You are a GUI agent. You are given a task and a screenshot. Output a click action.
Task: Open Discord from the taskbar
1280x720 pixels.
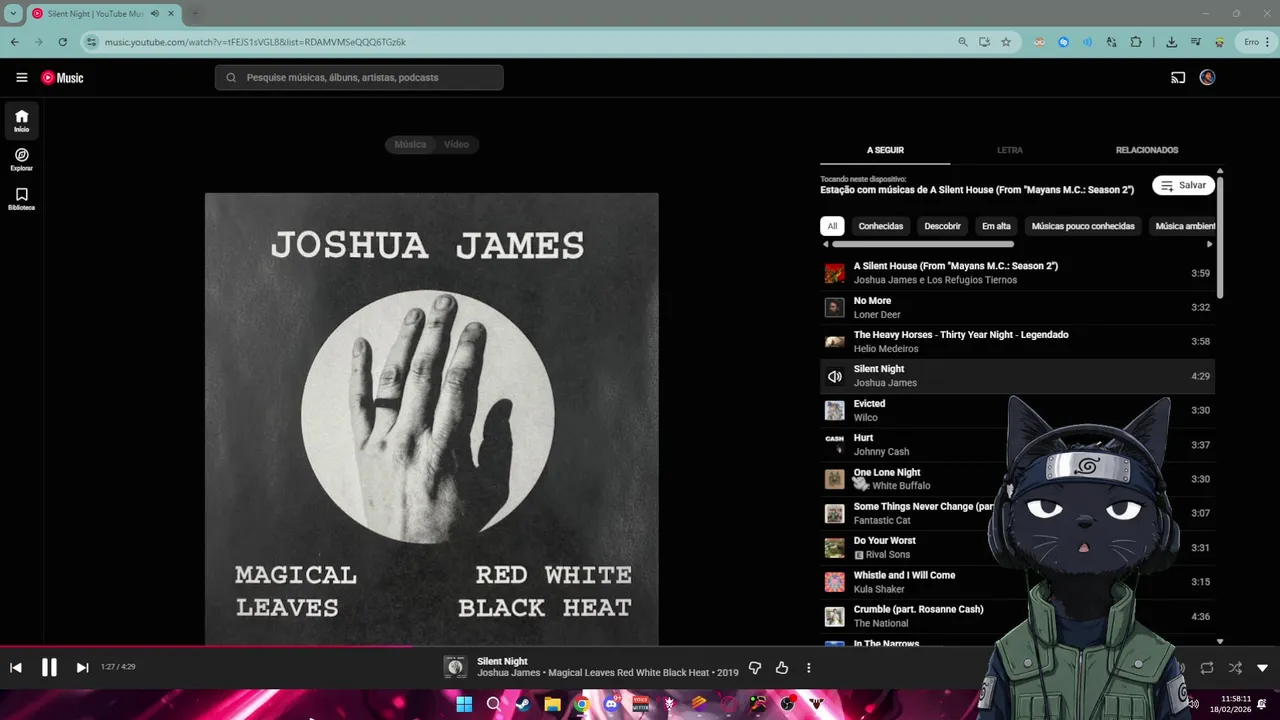pos(611,704)
